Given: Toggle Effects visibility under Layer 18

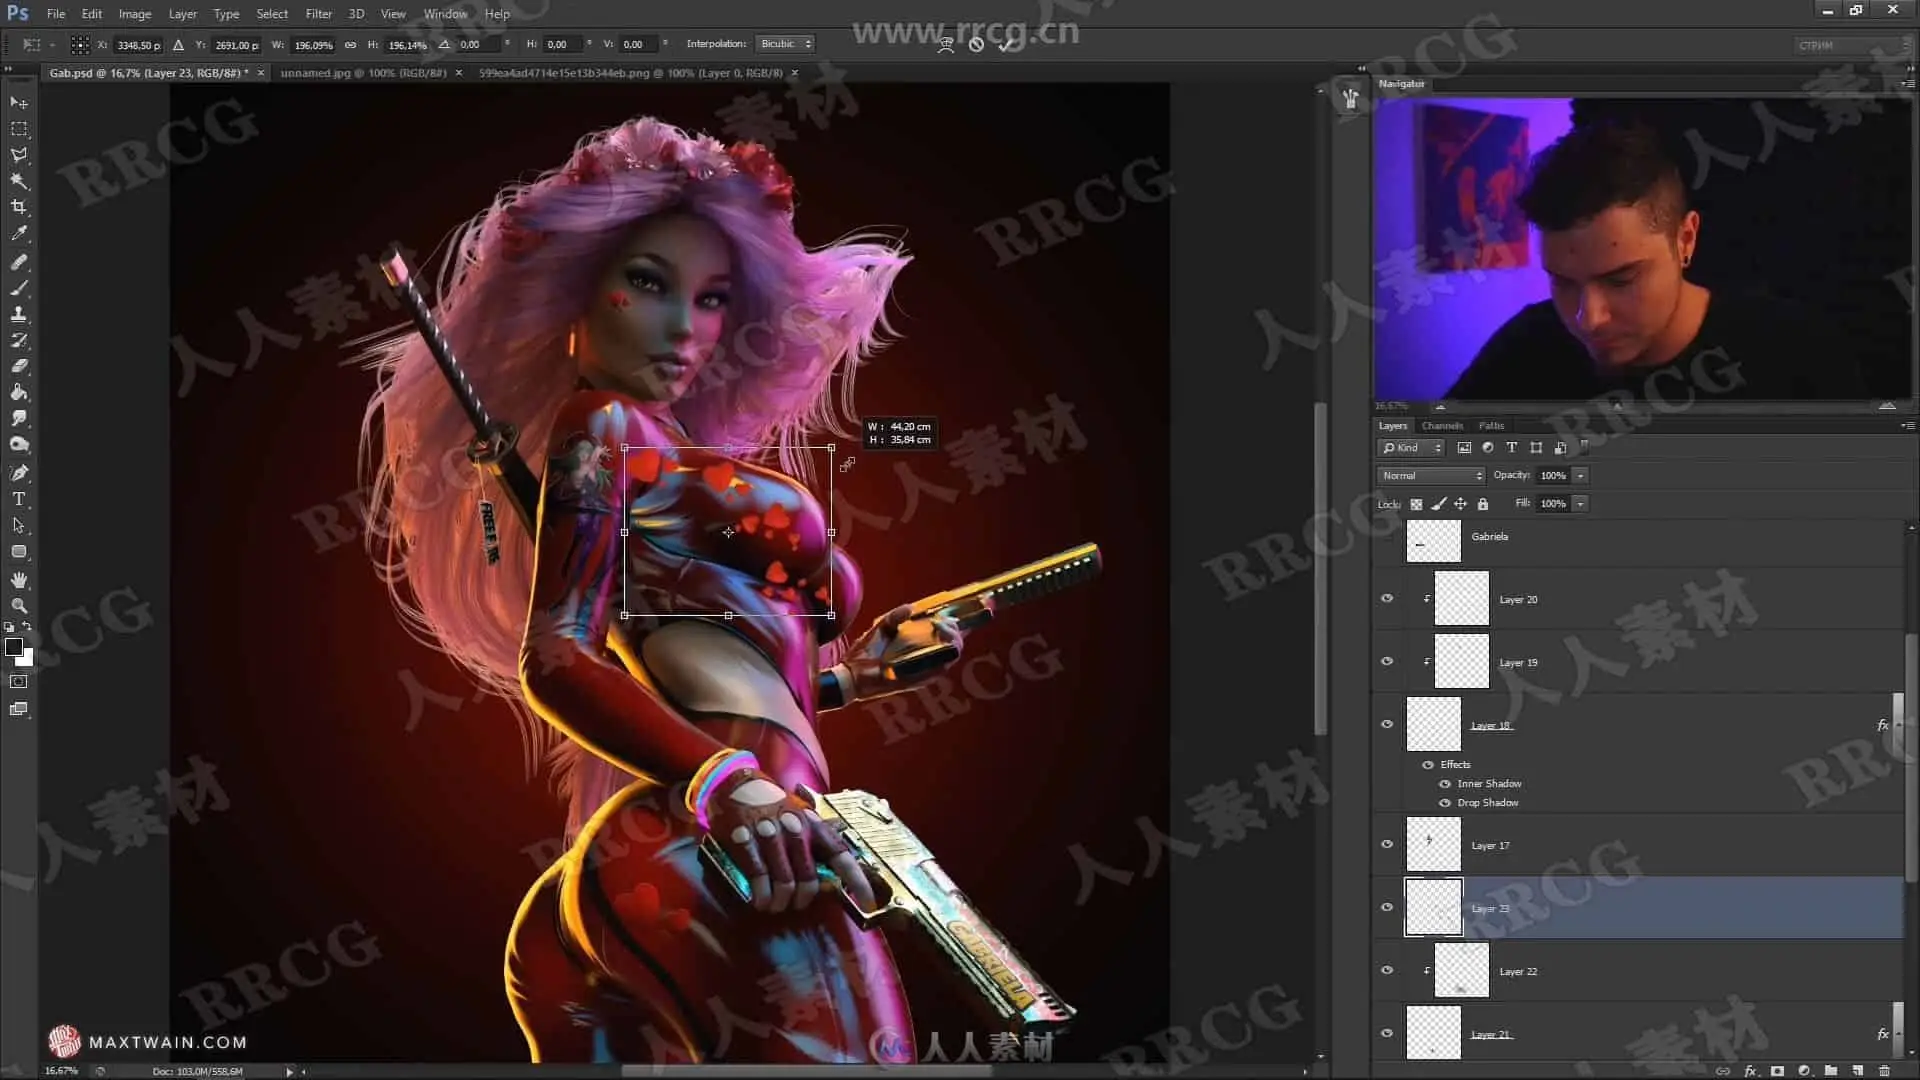Looking at the screenshot, I should pos(1428,764).
